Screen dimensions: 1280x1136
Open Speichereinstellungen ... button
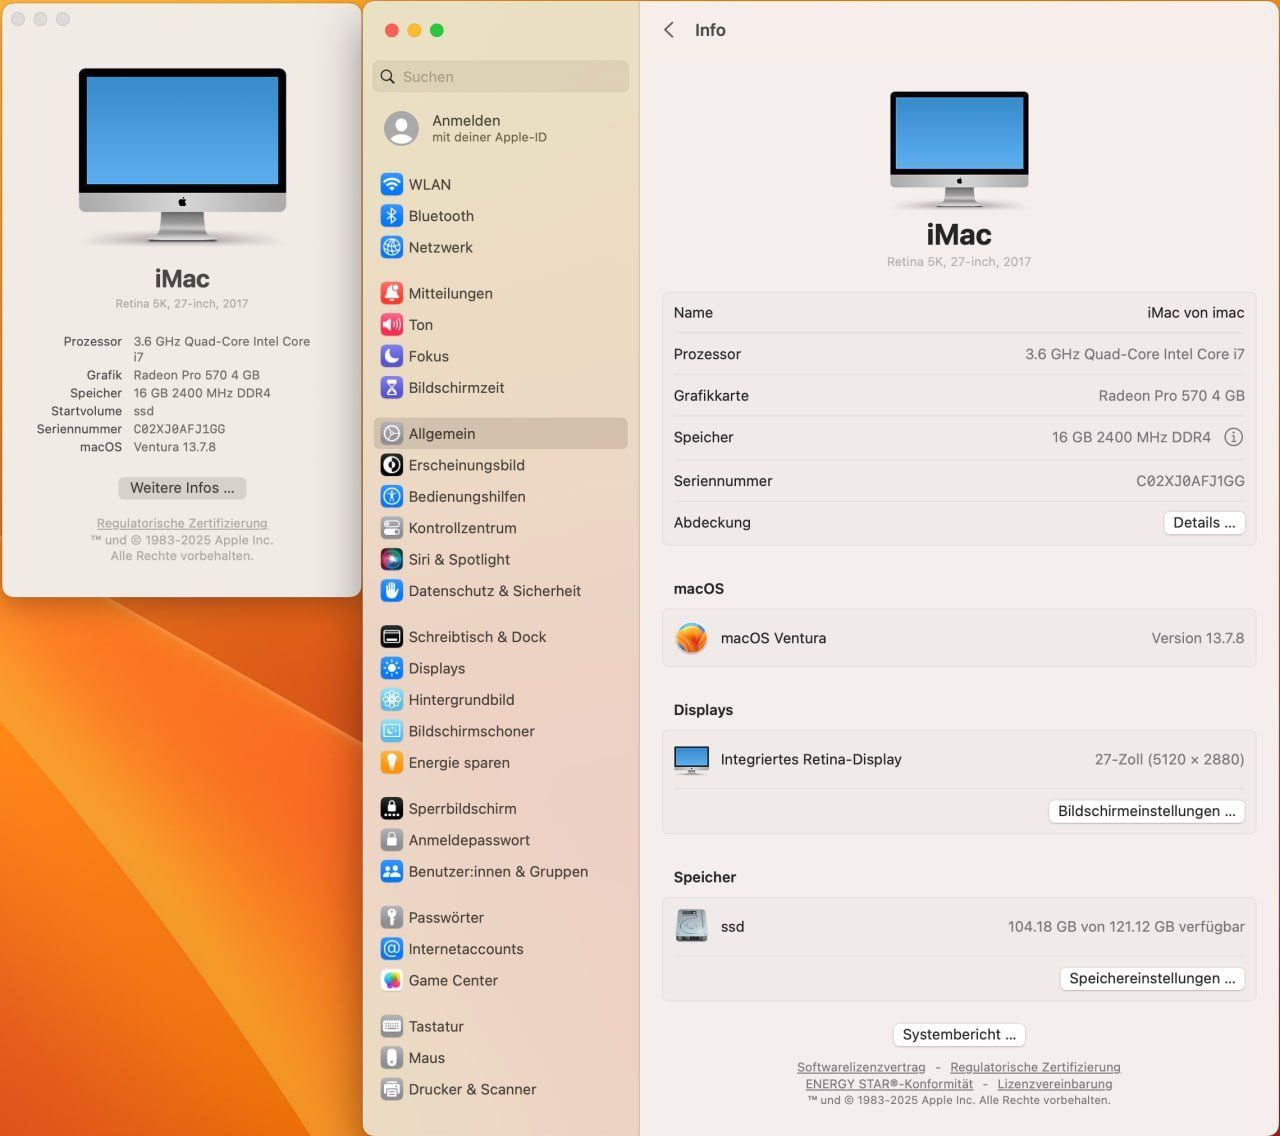point(1152,978)
